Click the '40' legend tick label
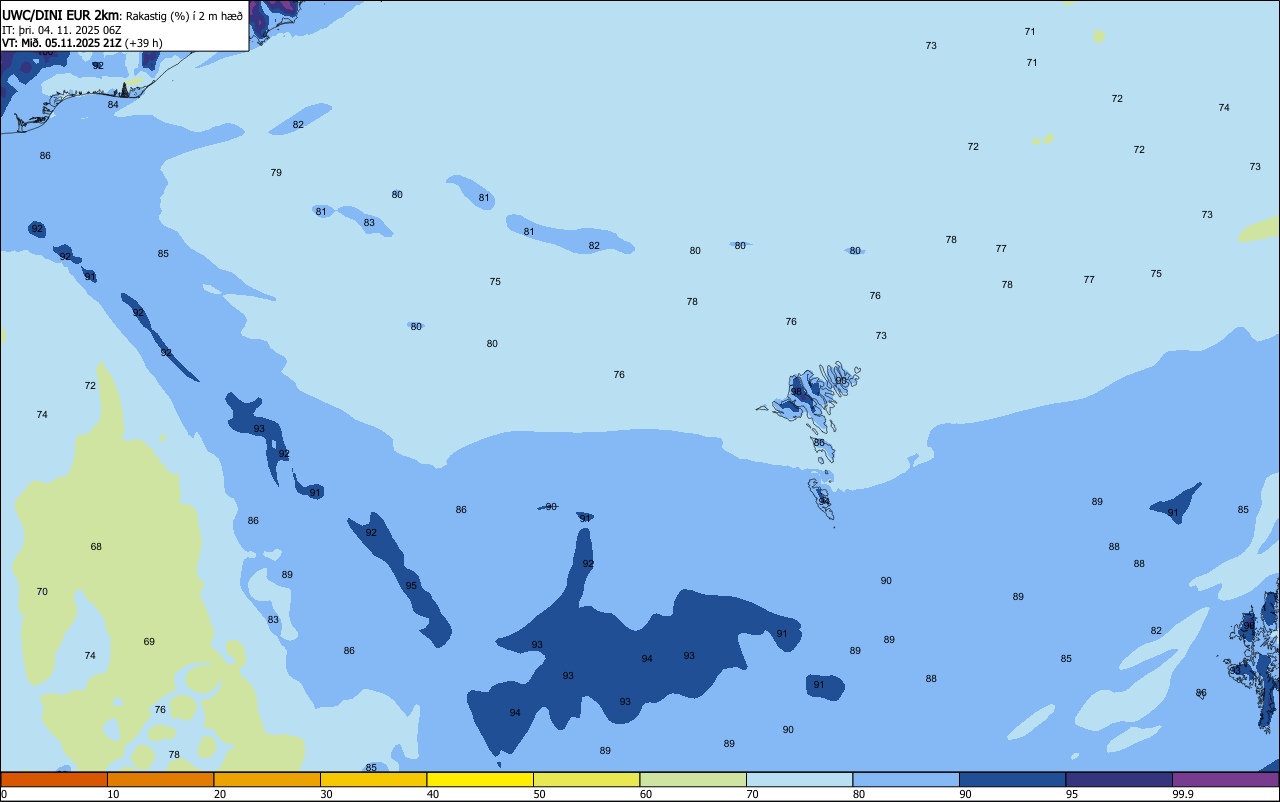The height and width of the screenshot is (802, 1280). tap(433, 794)
